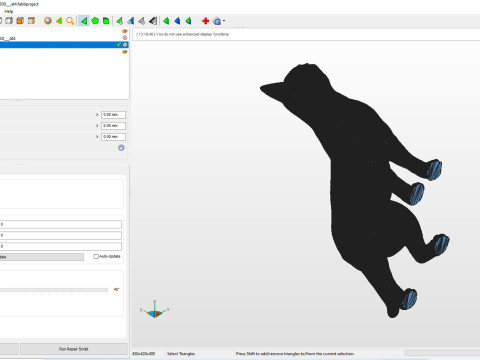480x360 pixels.
Task: Click the second 0.00 mm value field
Action: point(113,126)
